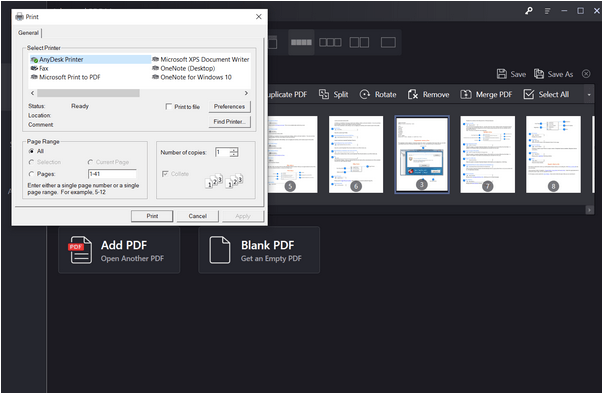602x393 pixels.
Task: Switch to three-column thumbnail view
Action: pos(330,42)
